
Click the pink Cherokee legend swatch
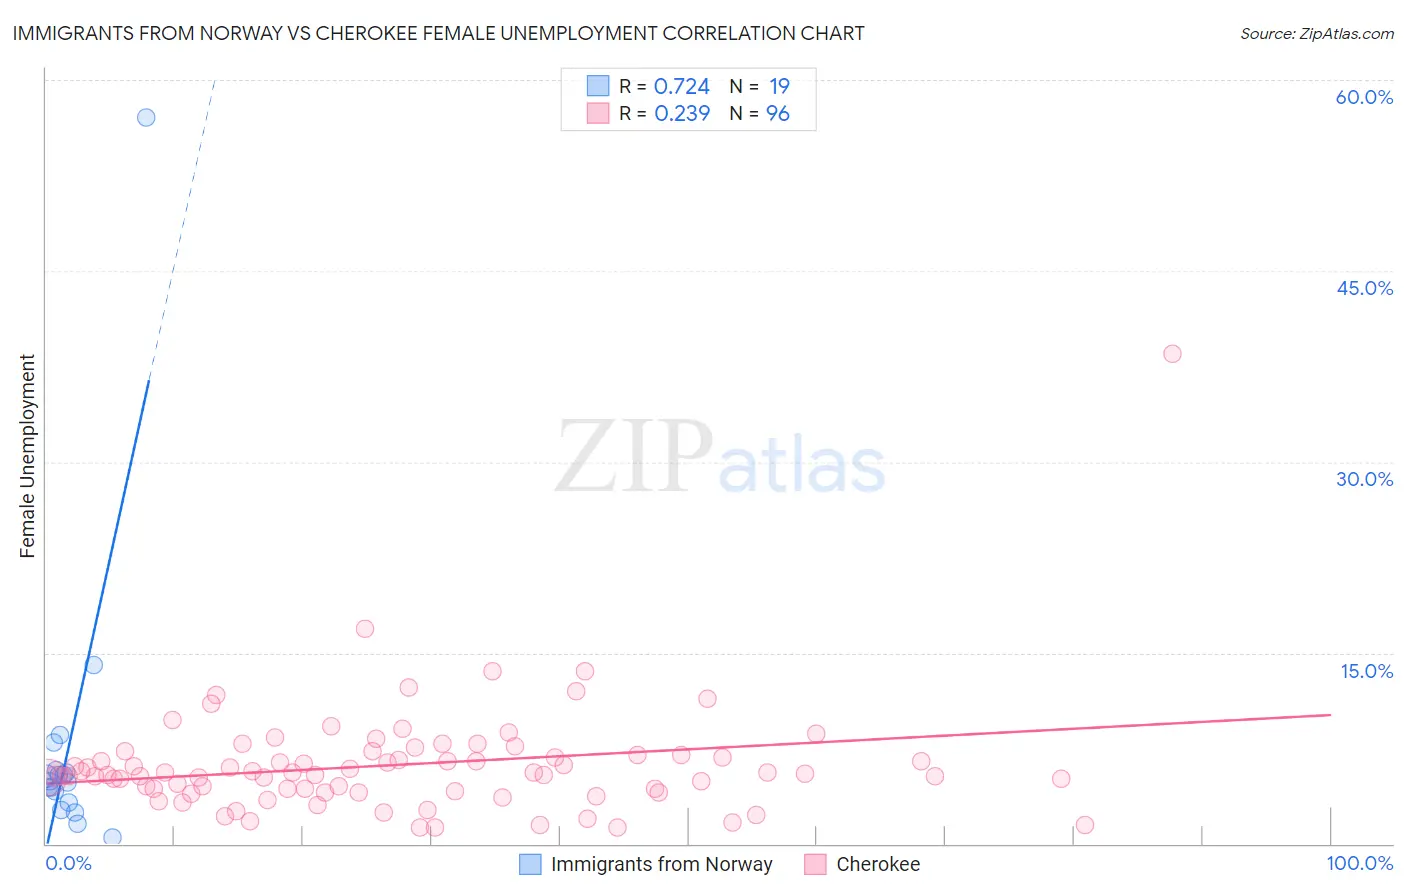click(815, 864)
